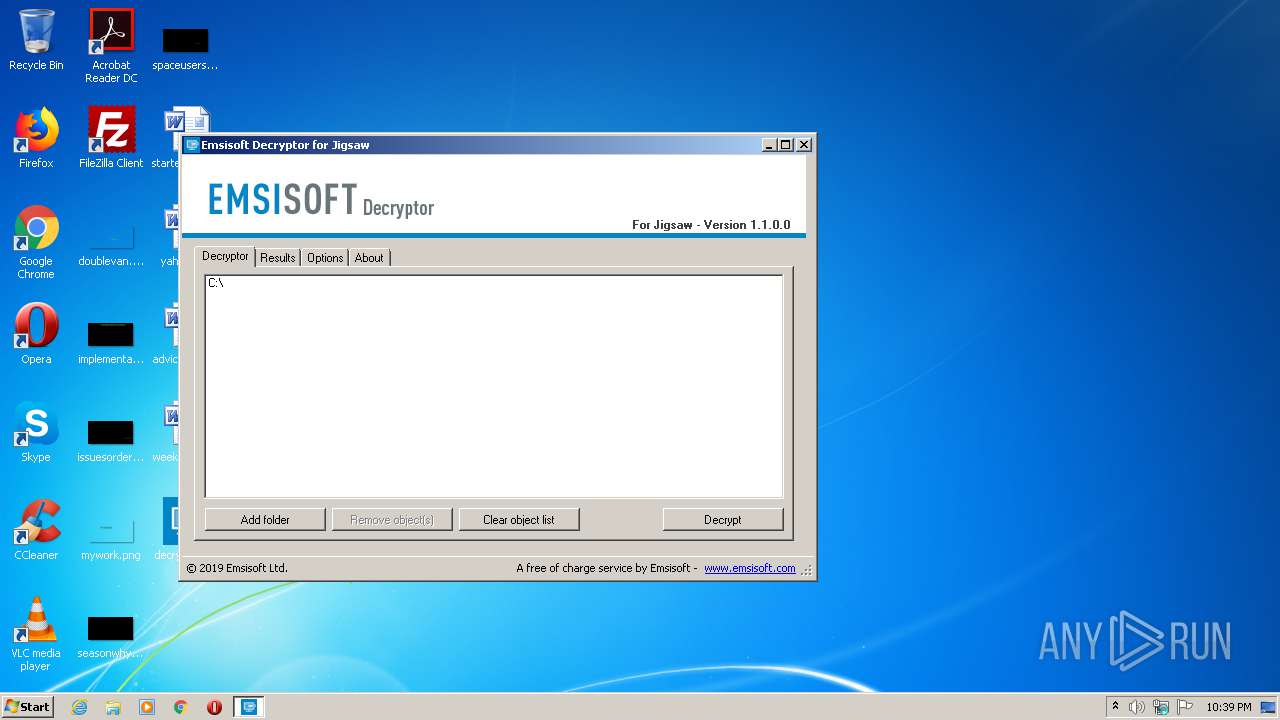Close the Emsisoft Decryptor window
Viewport: 1280px width, 720px height.
coord(804,145)
